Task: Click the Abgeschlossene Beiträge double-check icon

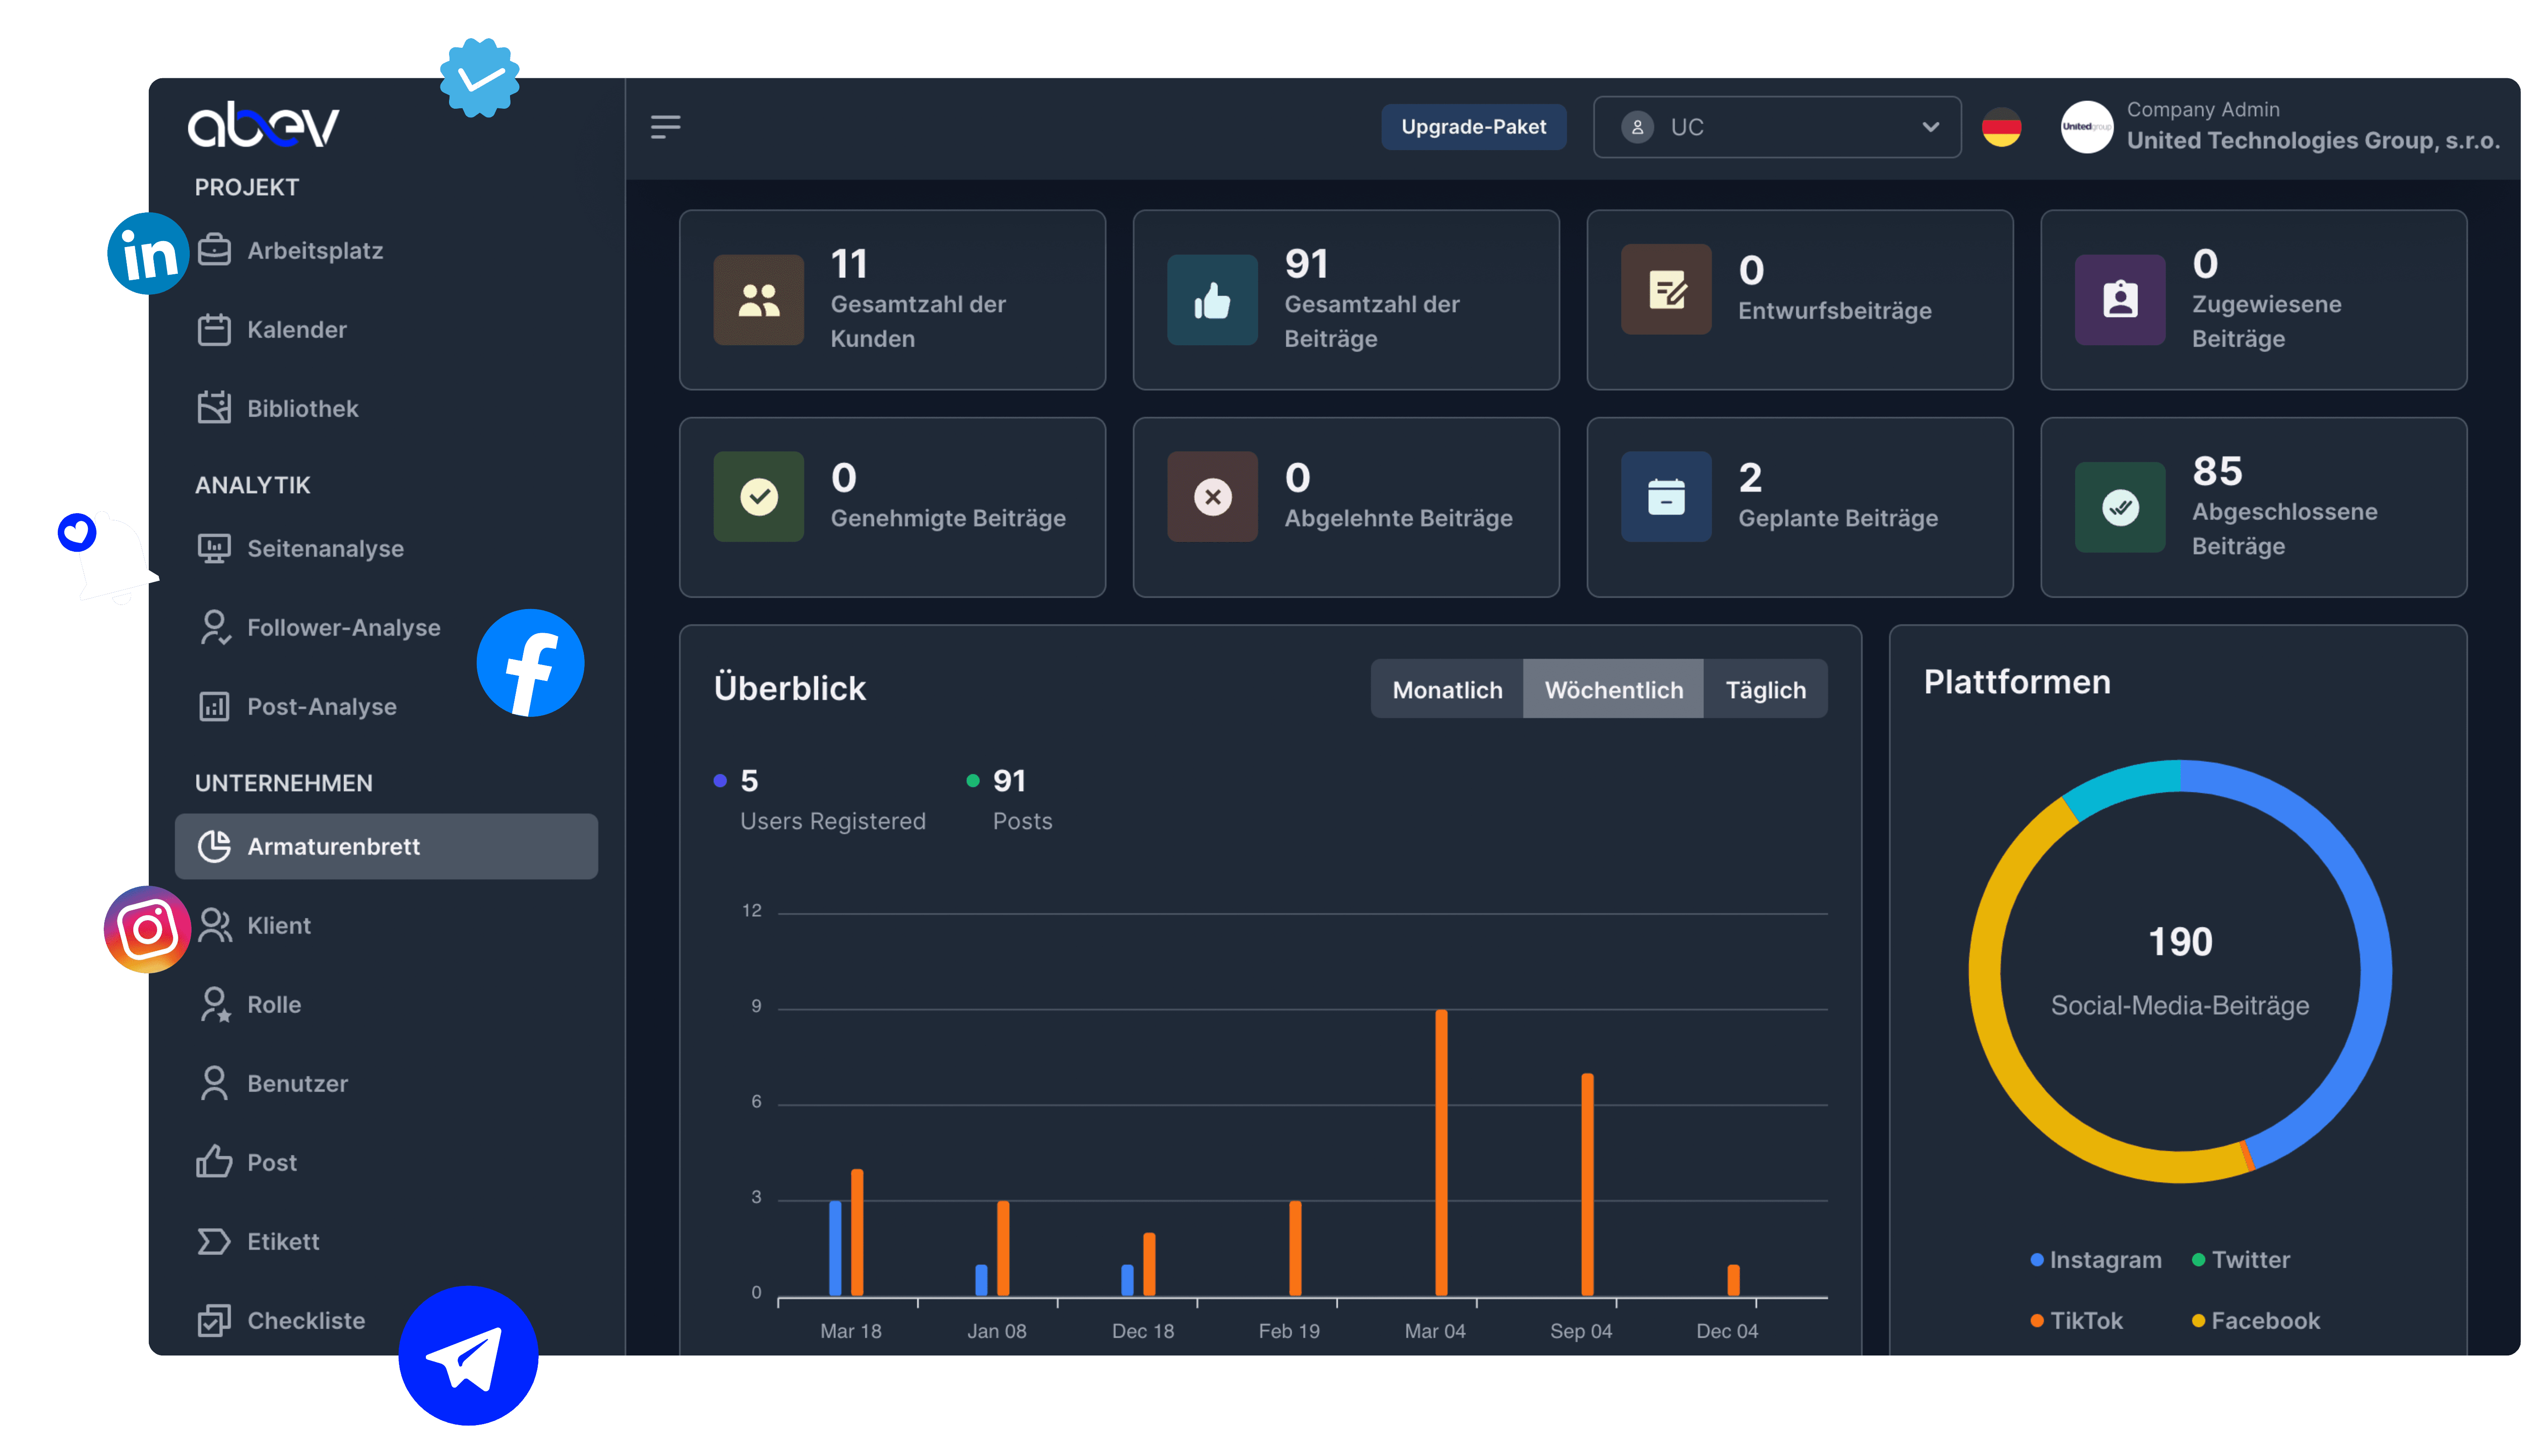Action: [x=2120, y=507]
